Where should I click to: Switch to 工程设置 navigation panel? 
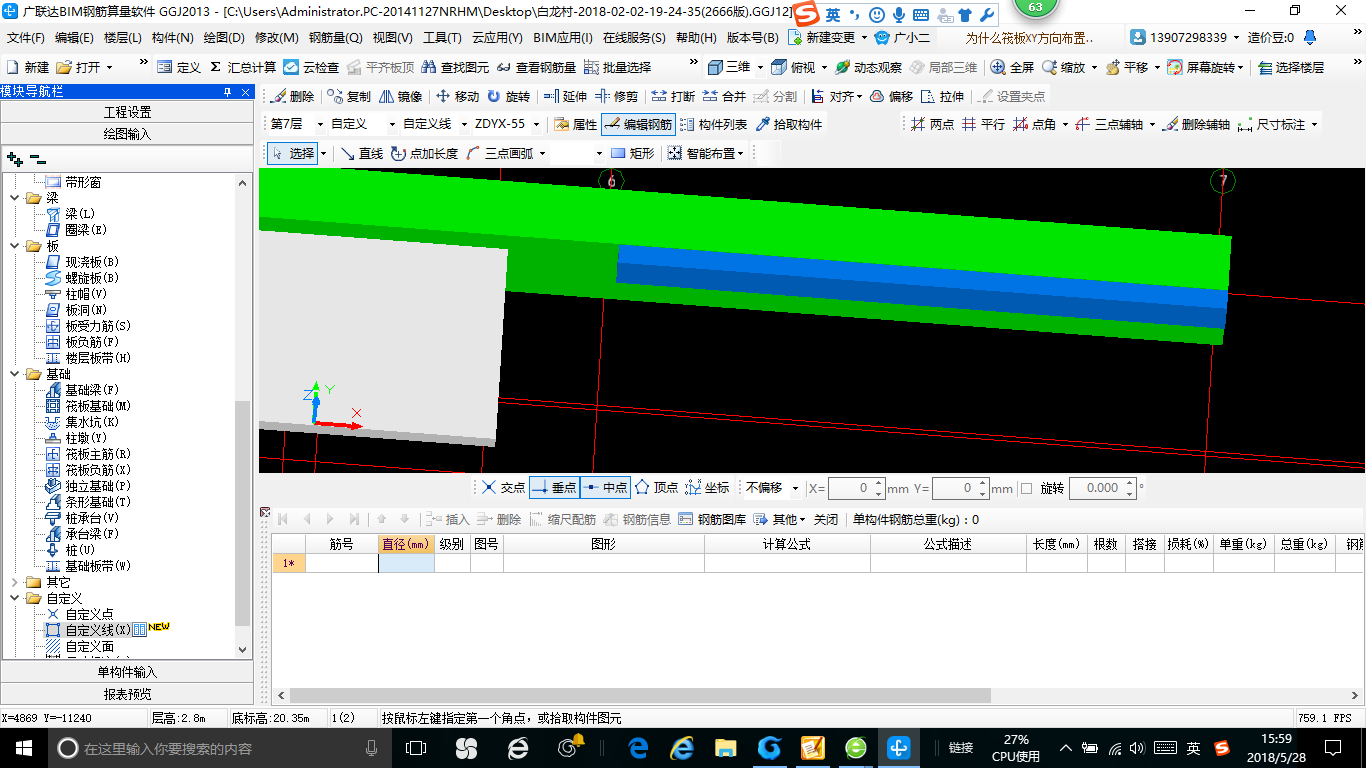coord(127,112)
